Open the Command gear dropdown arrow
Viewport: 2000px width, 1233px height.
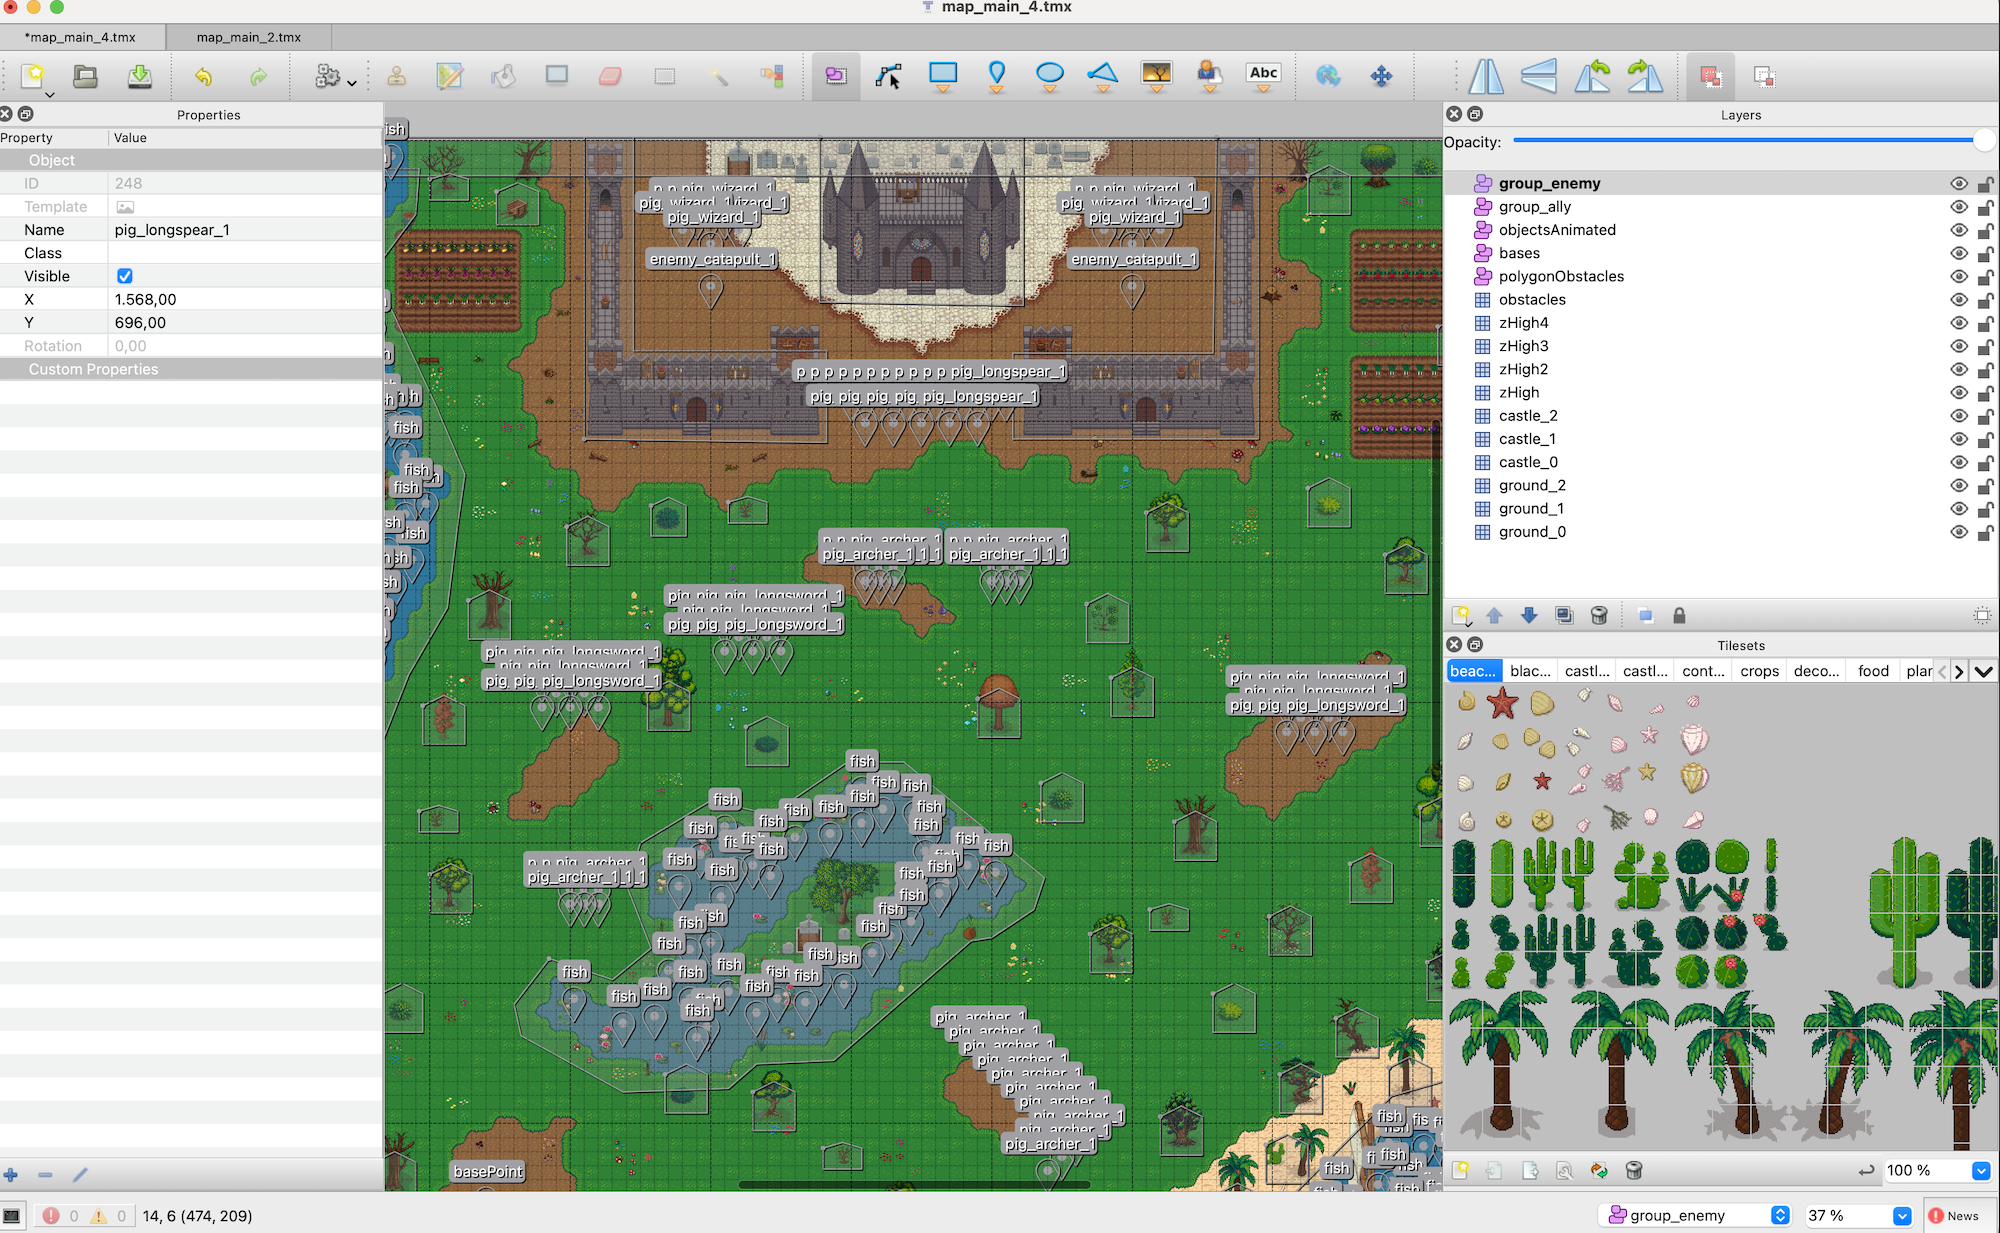pyautogui.click(x=352, y=82)
